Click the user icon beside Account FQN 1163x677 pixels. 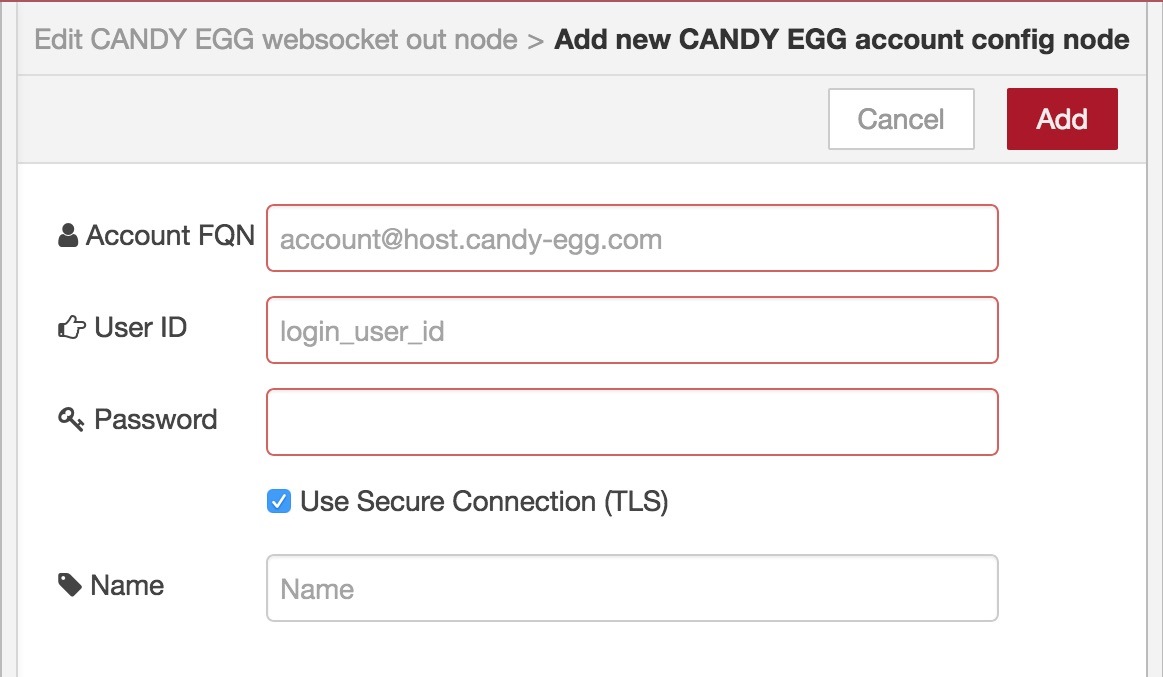pyautogui.click(x=68, y=235)
